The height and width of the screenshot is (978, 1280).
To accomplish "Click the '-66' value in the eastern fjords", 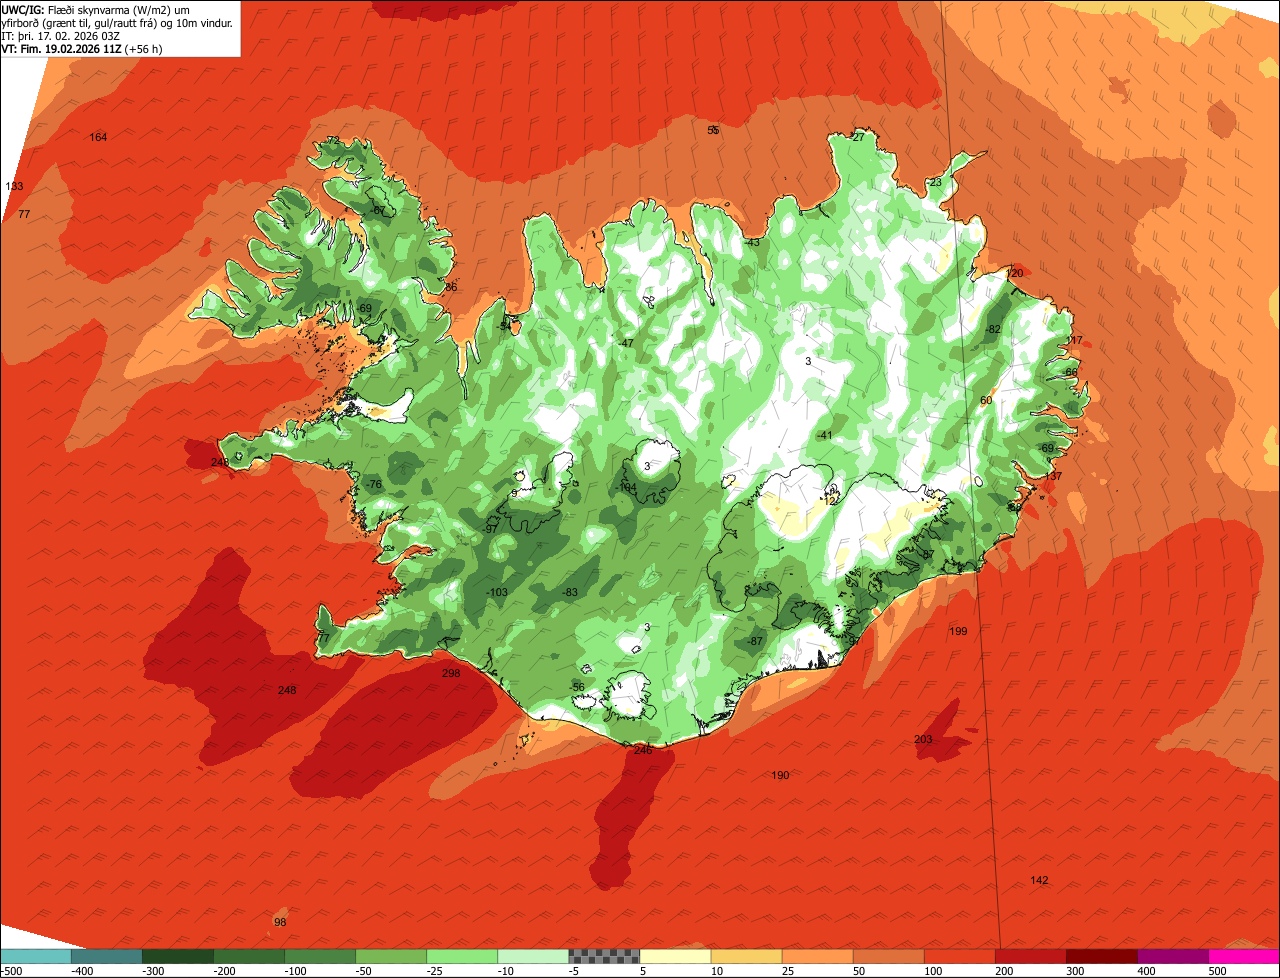I will 1070,372.
